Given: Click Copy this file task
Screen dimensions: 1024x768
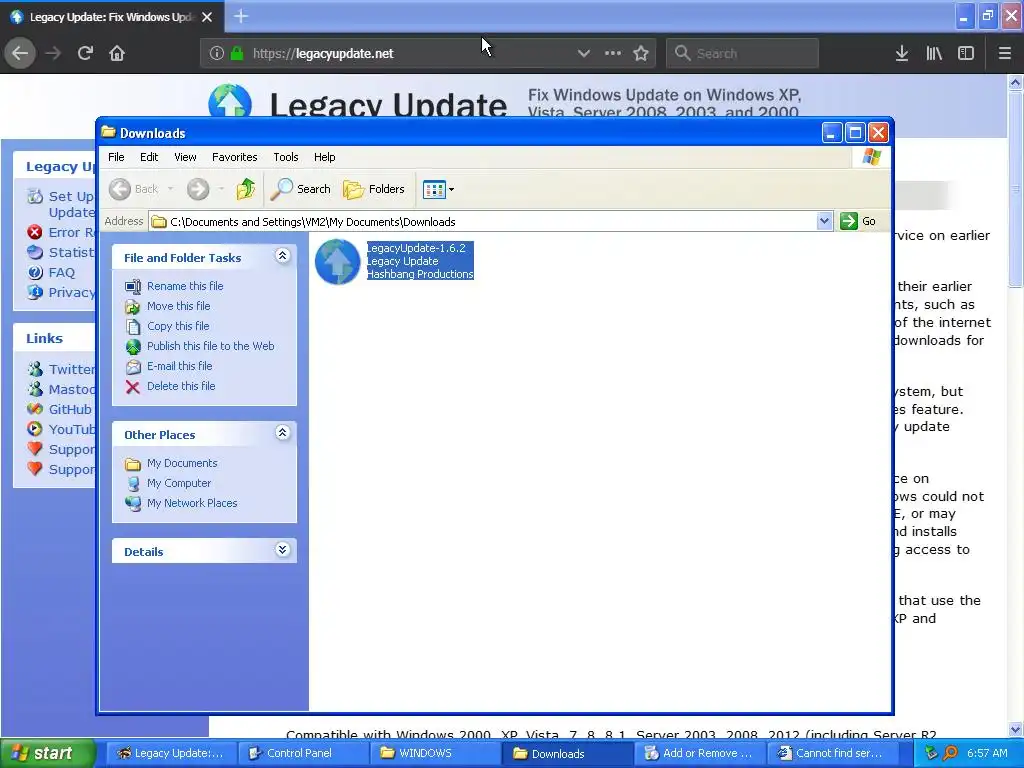Looking at the screenshot, I should 178,326.
